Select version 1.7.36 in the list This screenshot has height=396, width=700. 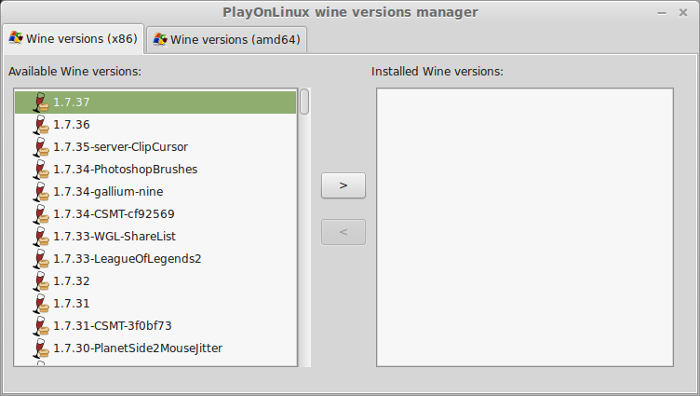[155, 125]
